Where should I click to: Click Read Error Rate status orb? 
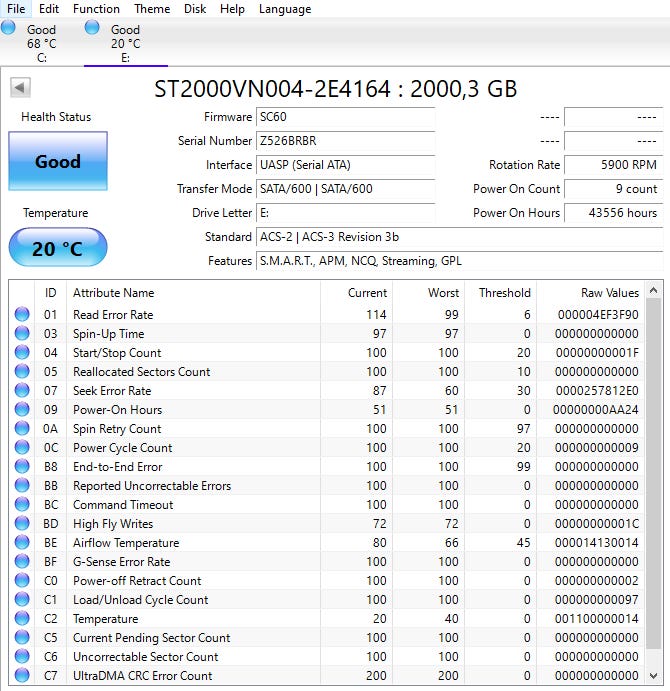(x=22, y=315)
